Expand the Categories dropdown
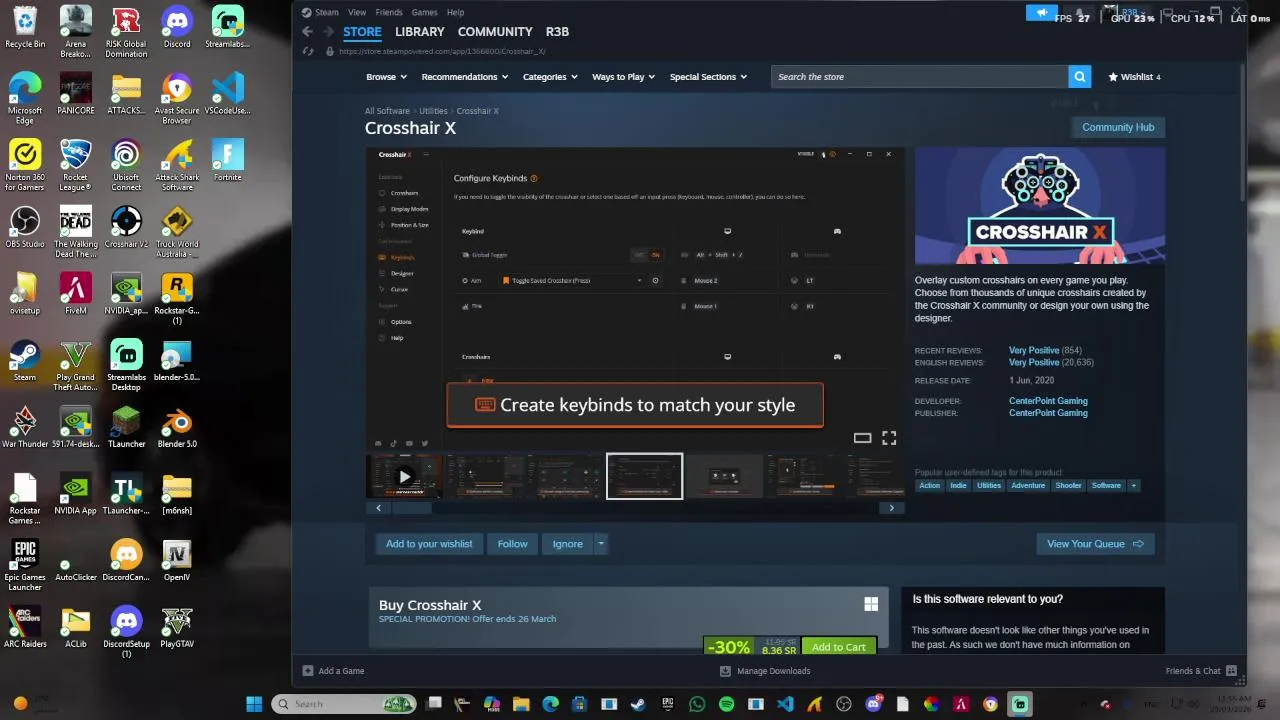 pos(550,77)
